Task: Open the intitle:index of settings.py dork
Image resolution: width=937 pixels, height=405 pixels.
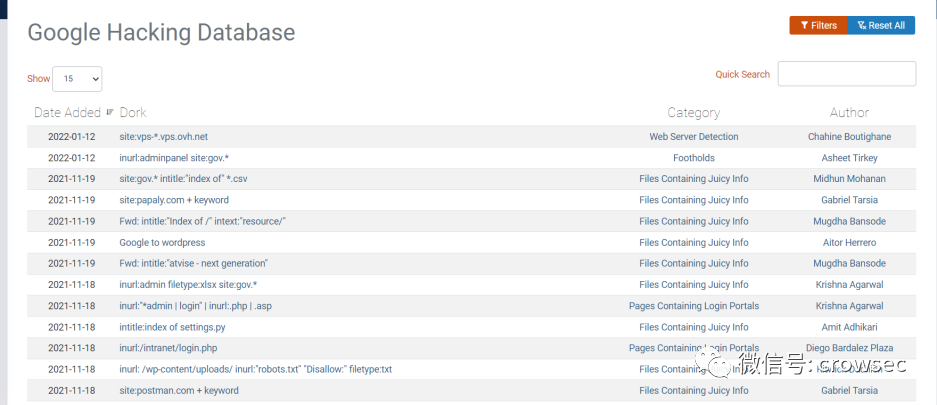Action: coord(173,327)
